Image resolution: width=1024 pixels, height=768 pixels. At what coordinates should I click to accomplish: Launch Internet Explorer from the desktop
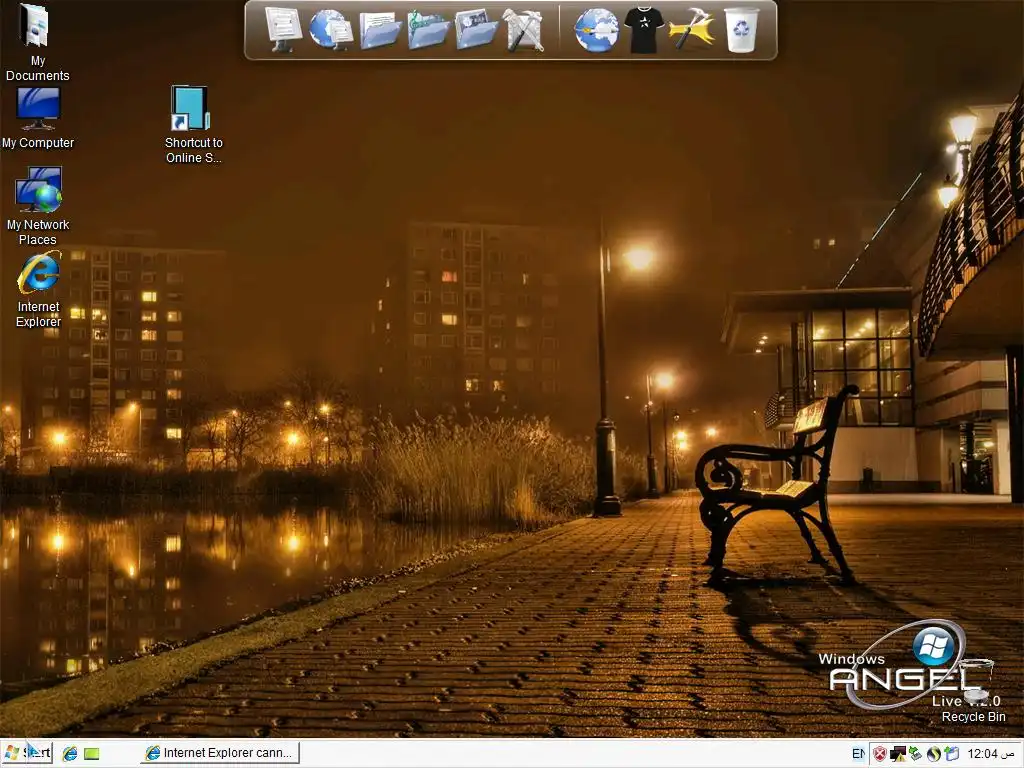click(39, 290)
